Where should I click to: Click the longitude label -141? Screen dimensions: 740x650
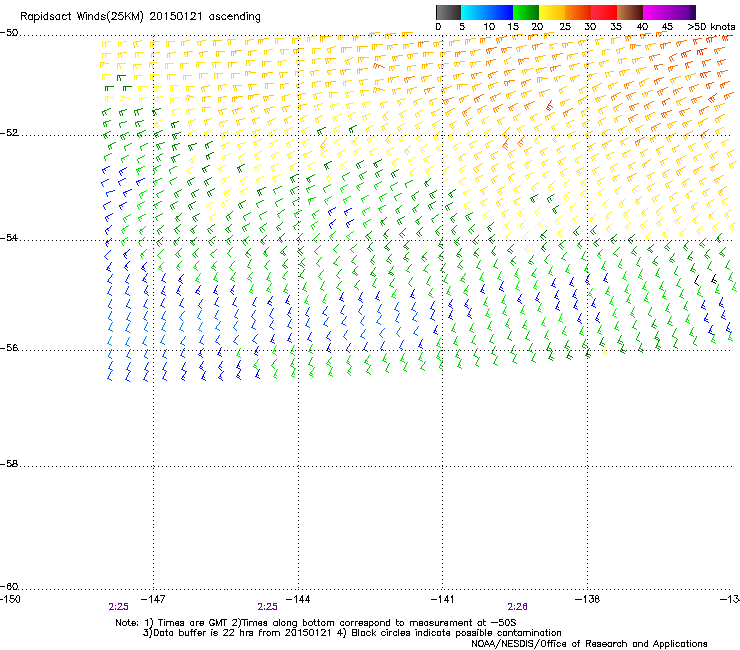(442, 599)
